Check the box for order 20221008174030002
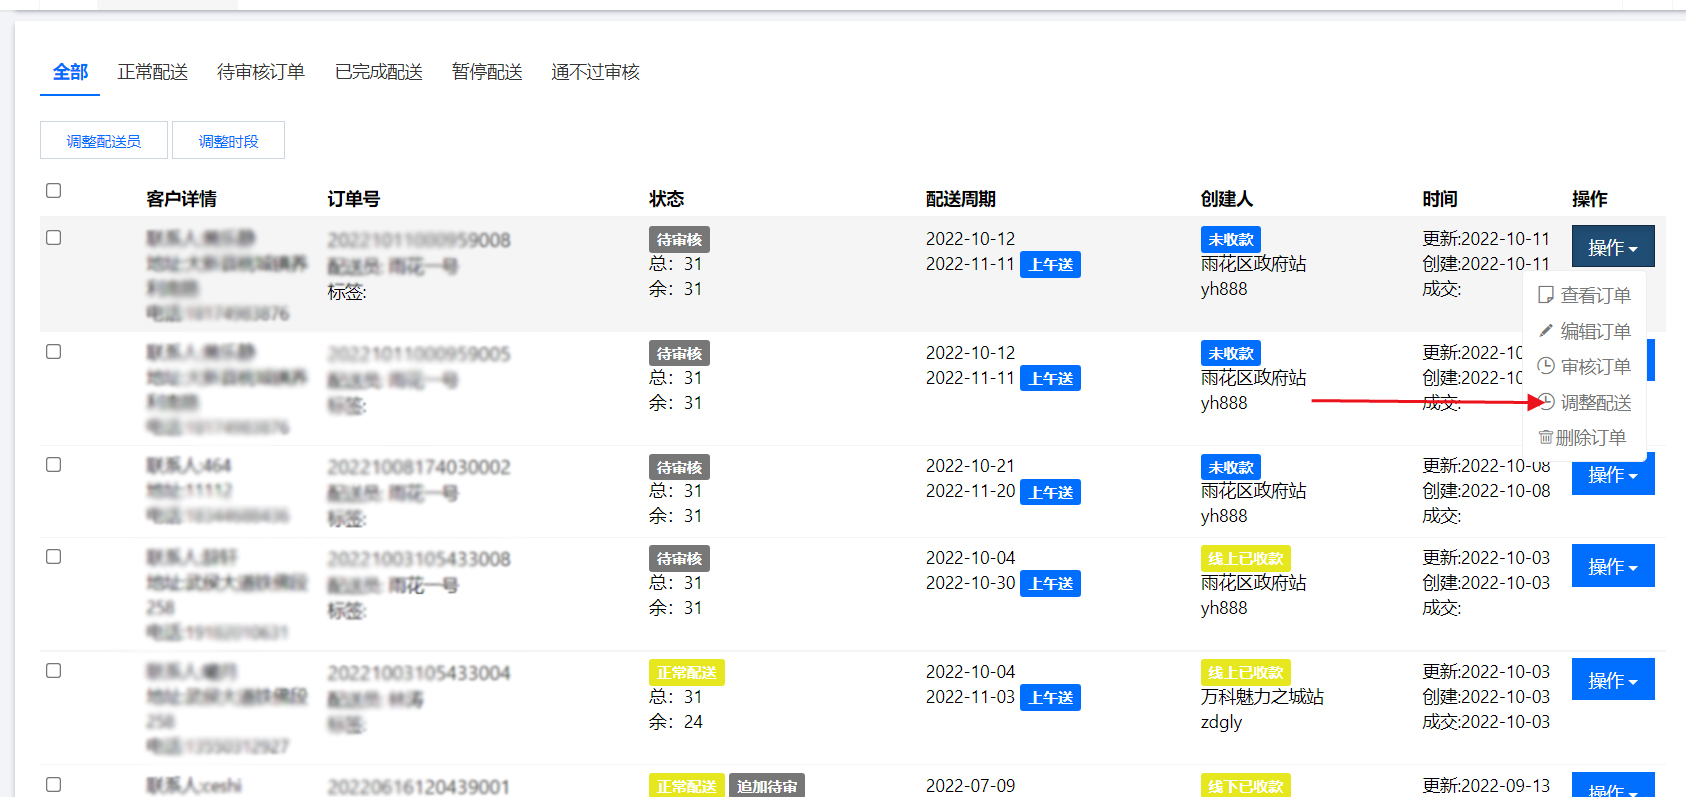The height and width of the screenshot is (797, 1686). [x=54, y=465]
